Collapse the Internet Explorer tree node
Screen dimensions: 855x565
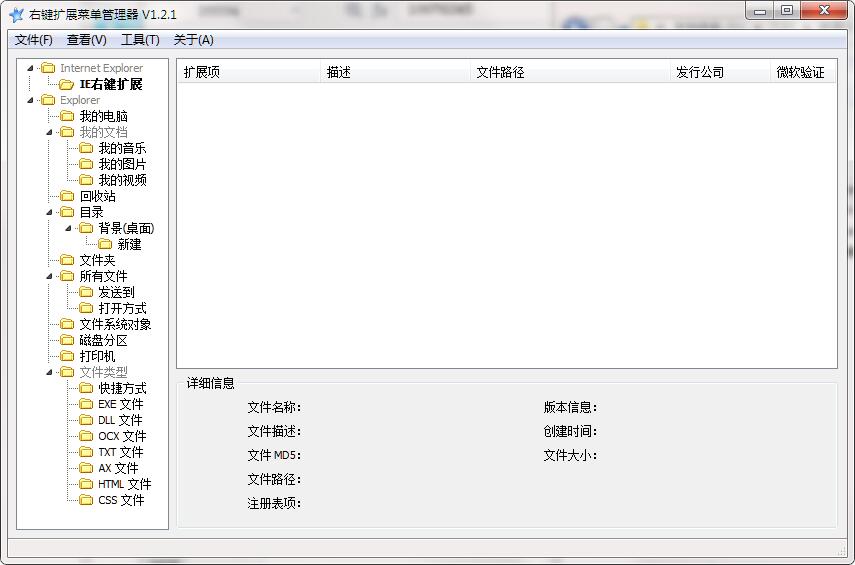pyautogui.click(x=30, y=68)
